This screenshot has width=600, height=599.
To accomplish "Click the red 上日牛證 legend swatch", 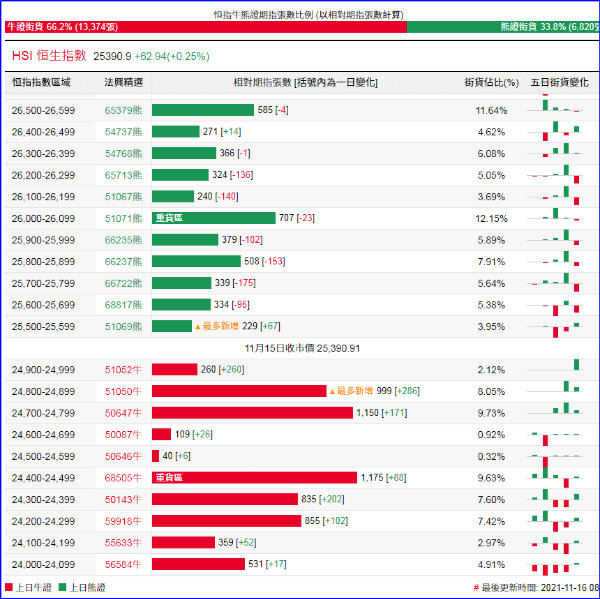I will coord(10,588).
